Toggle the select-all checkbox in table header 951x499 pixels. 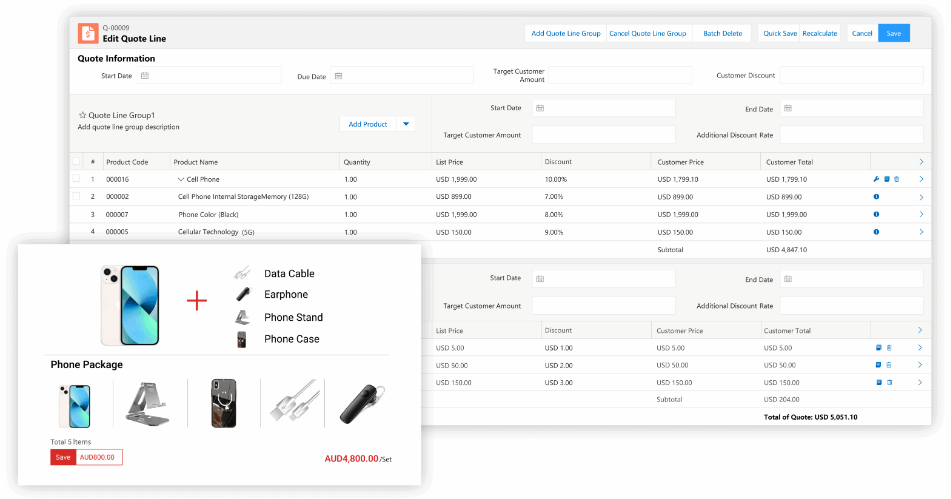pyautogui.click(x=76, y=161)
